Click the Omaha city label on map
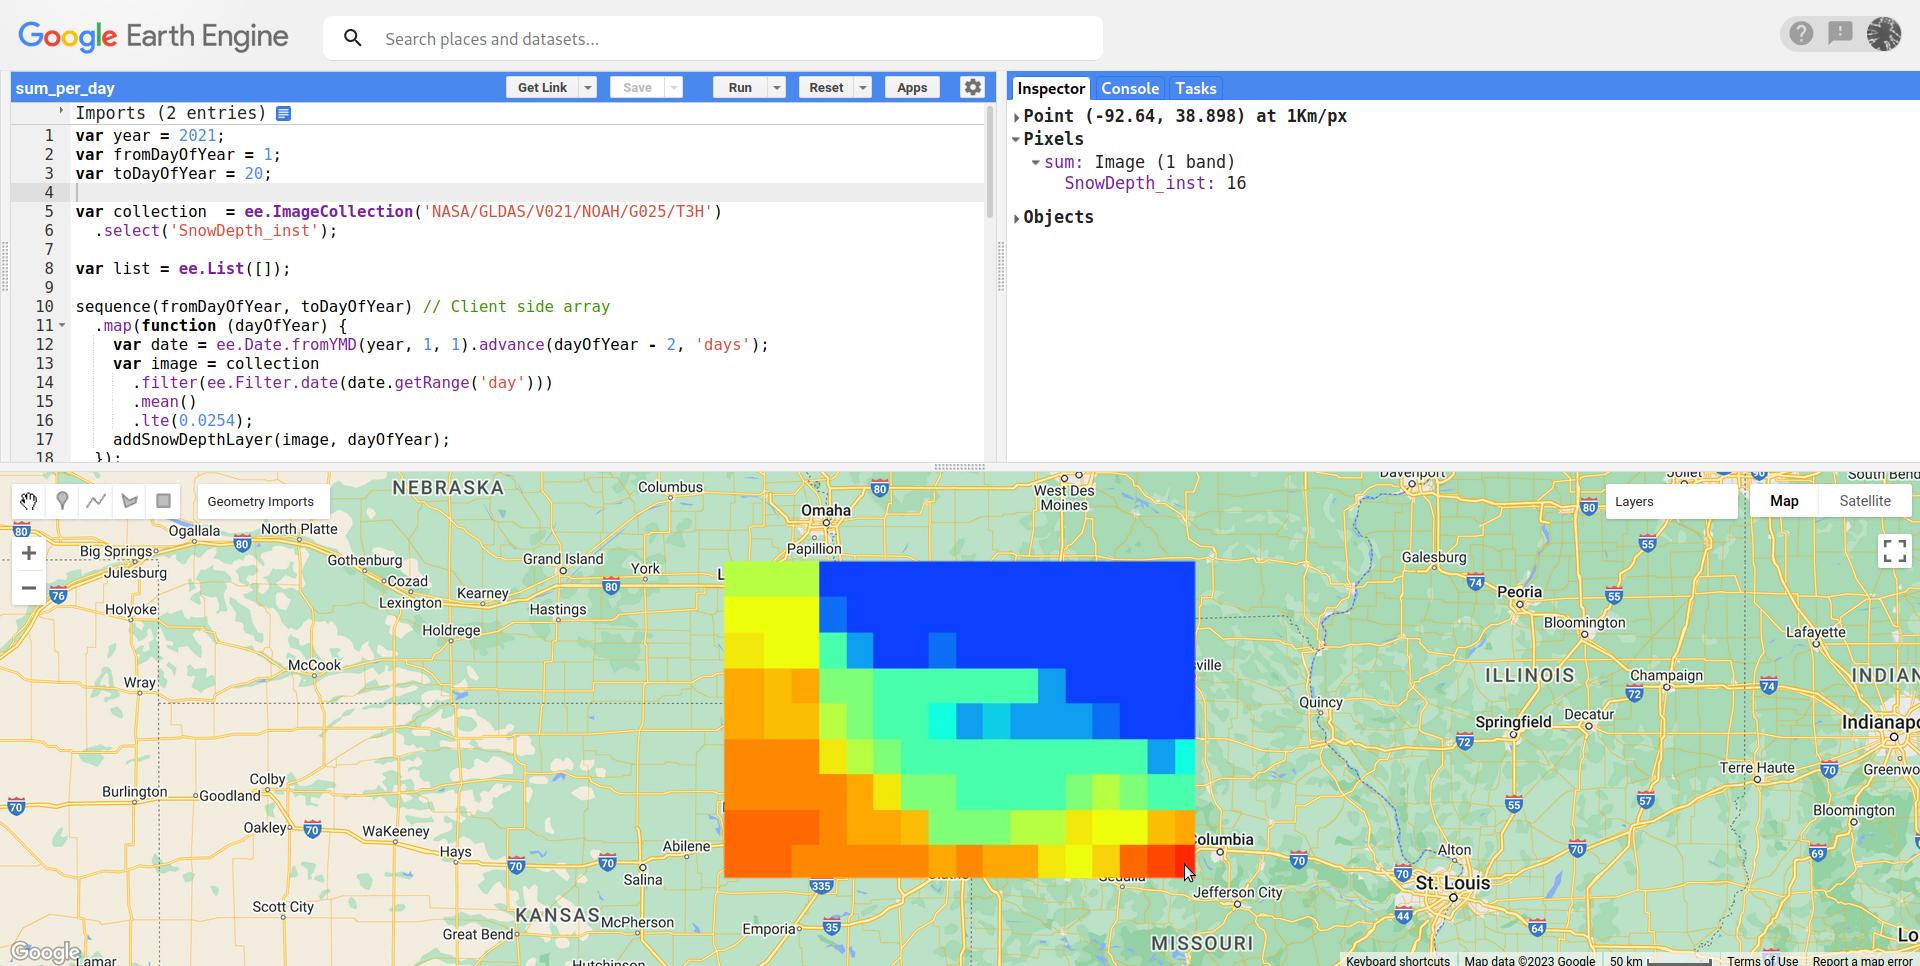 tap(826, 510)
